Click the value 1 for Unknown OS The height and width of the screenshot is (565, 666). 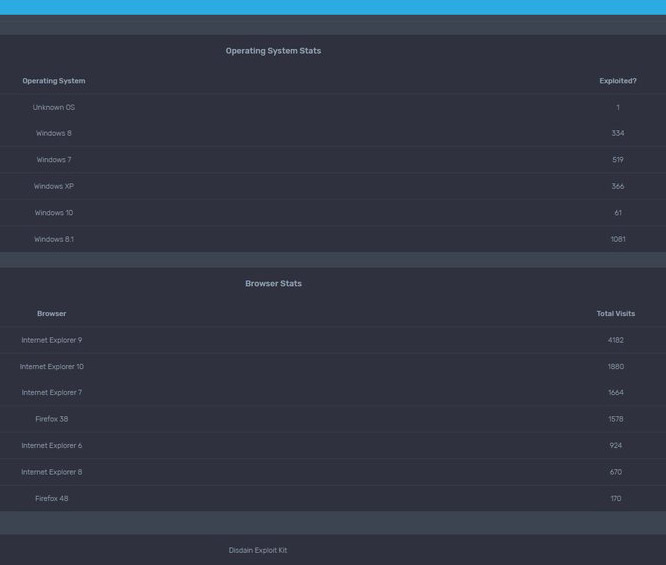point(618,107)
